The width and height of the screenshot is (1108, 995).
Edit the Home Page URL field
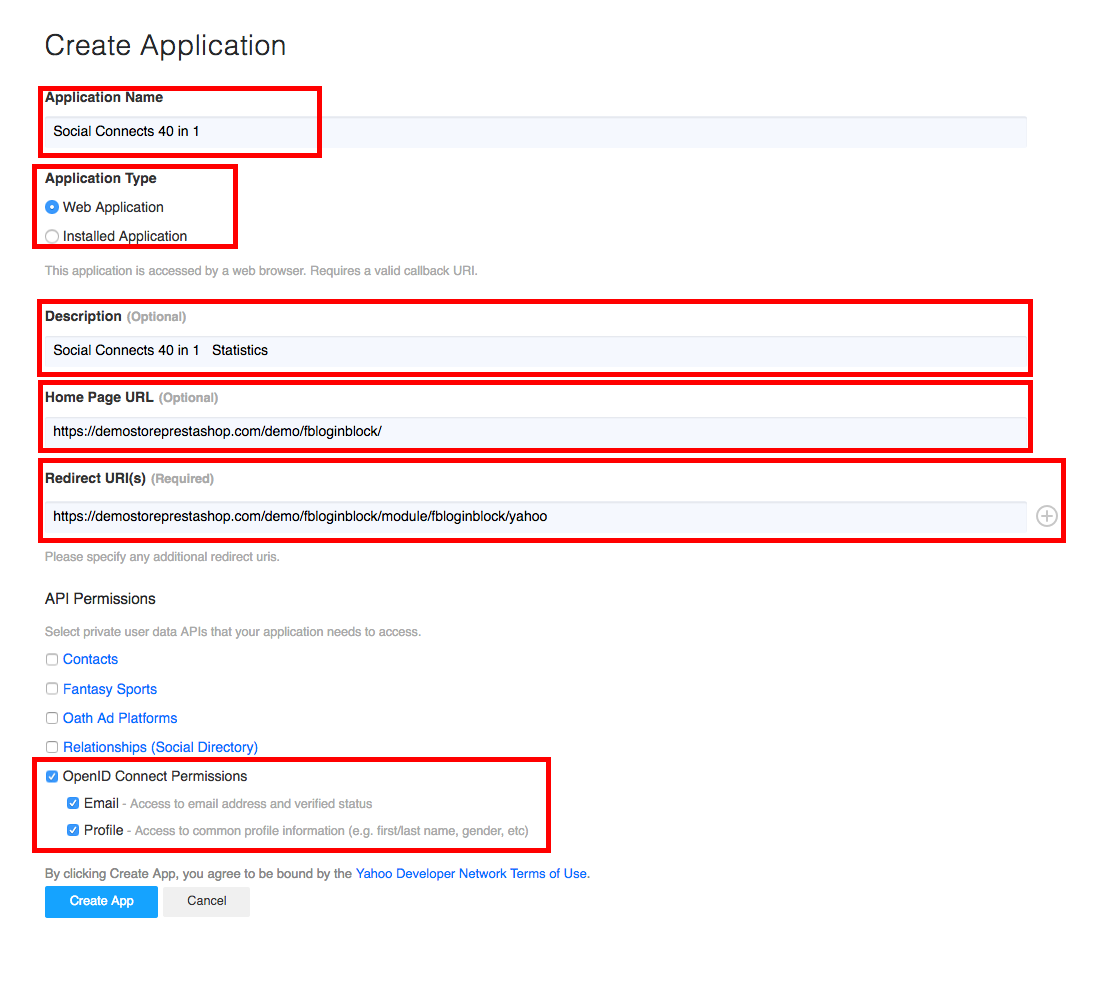[x=536, y=432]
